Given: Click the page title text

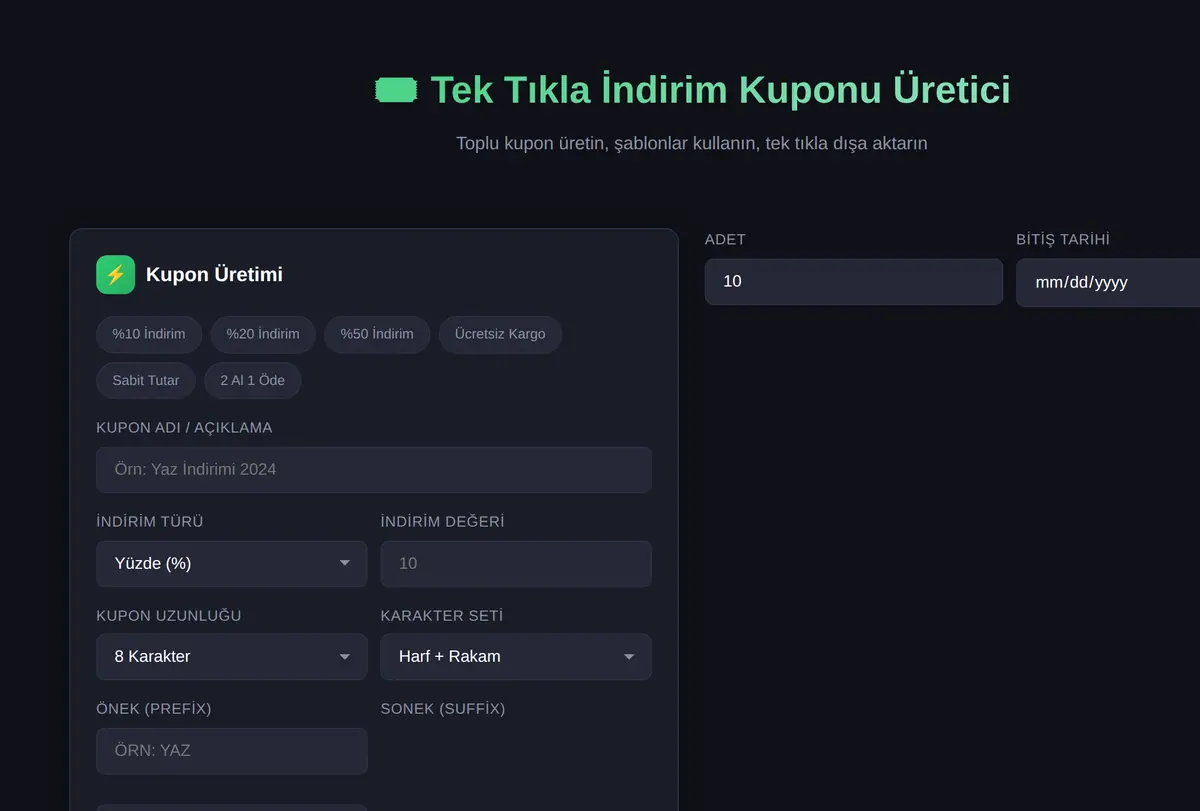Looking at the screenshot, I should [x=720, y=90].
